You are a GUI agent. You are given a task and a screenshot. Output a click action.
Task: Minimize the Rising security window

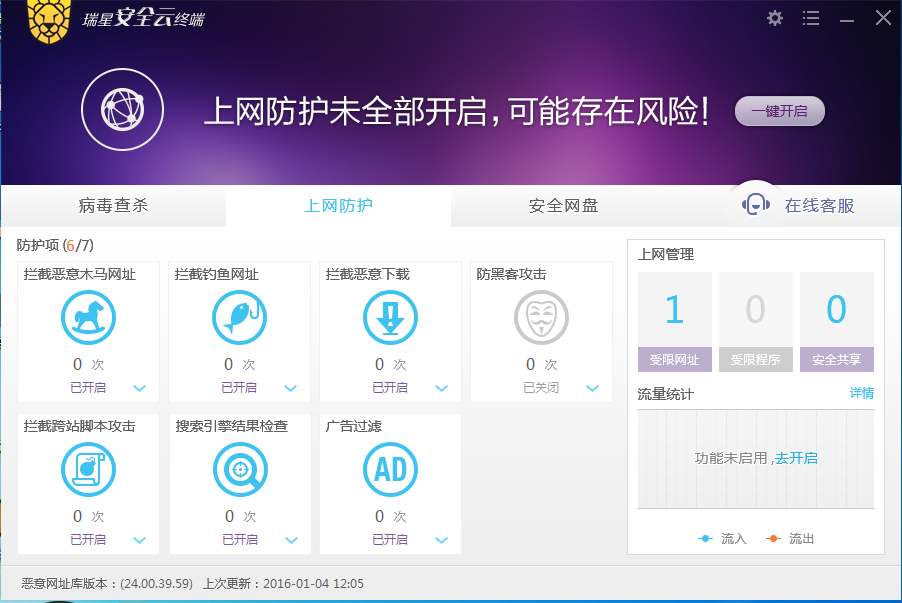coord(847,20)
